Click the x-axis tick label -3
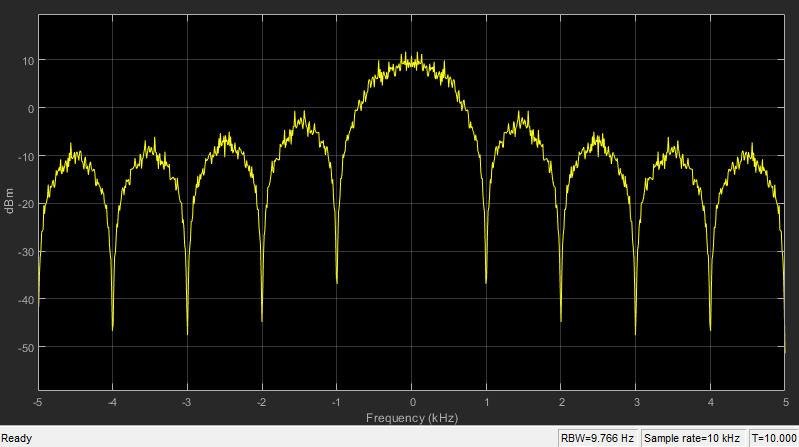 187,403
